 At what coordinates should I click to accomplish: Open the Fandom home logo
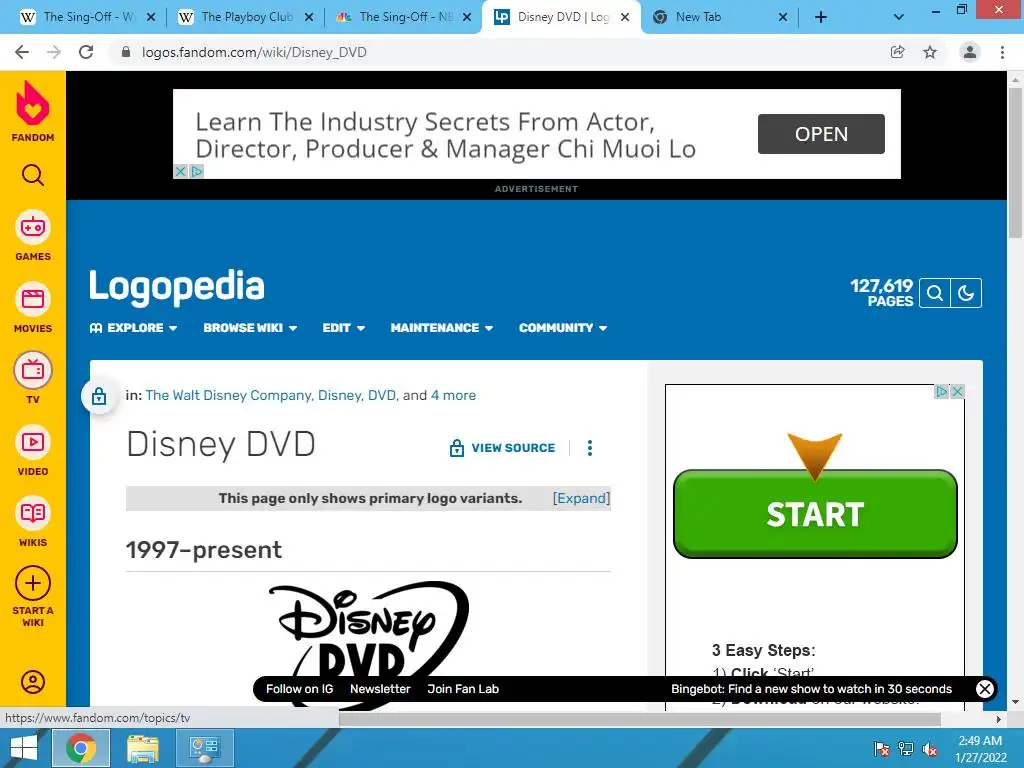pos(33,111)
